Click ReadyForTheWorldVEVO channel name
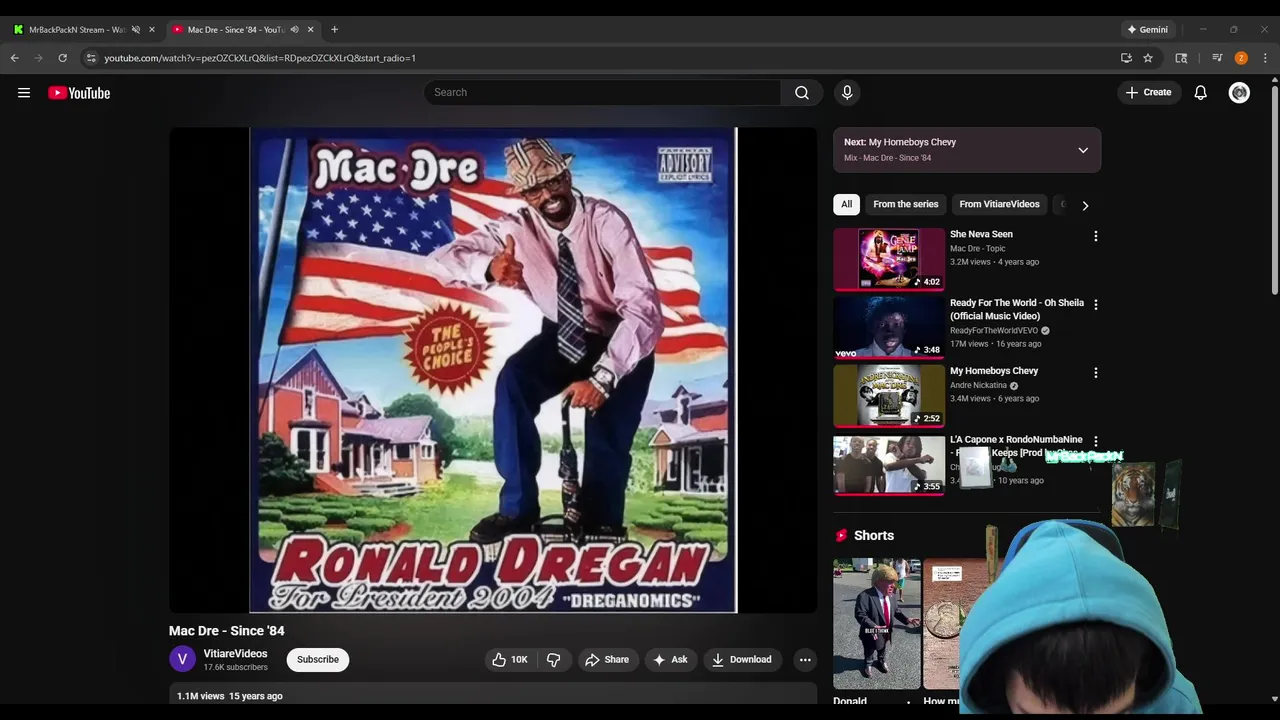Screen dimensions: 1280x720 [994, 331]
